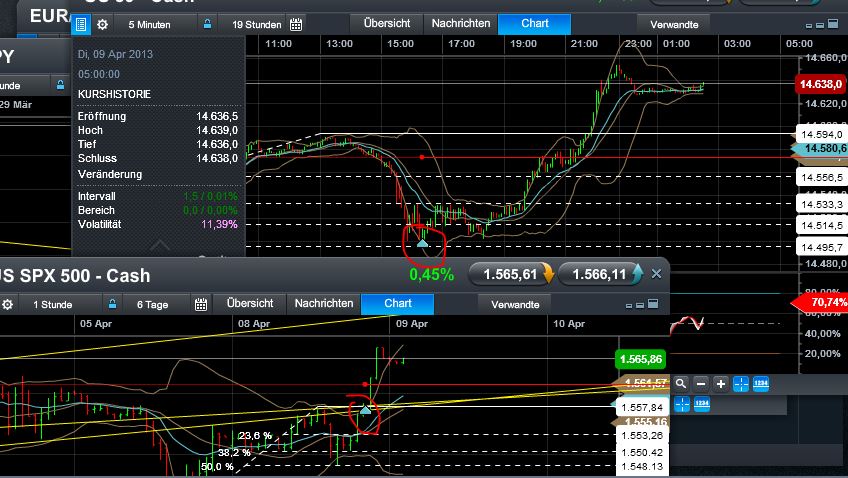Open Nachrichten tab in the SPX 500 window
The image size is (848, 478).
point(324,303)
